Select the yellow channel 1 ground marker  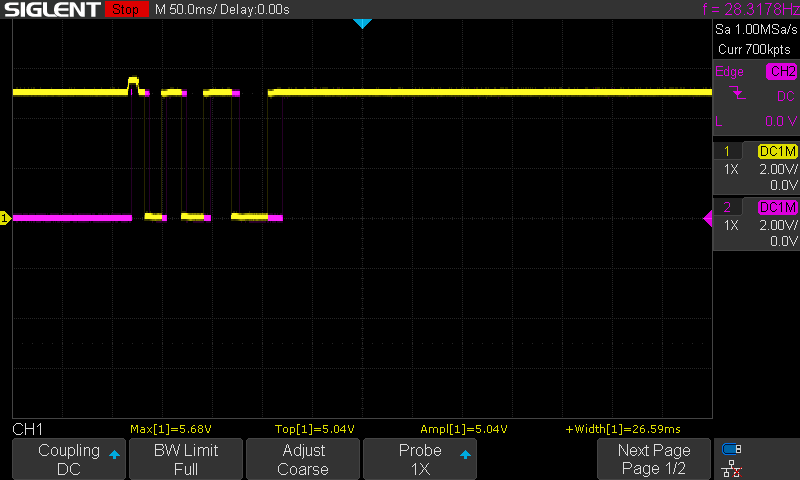pos(5,218)
